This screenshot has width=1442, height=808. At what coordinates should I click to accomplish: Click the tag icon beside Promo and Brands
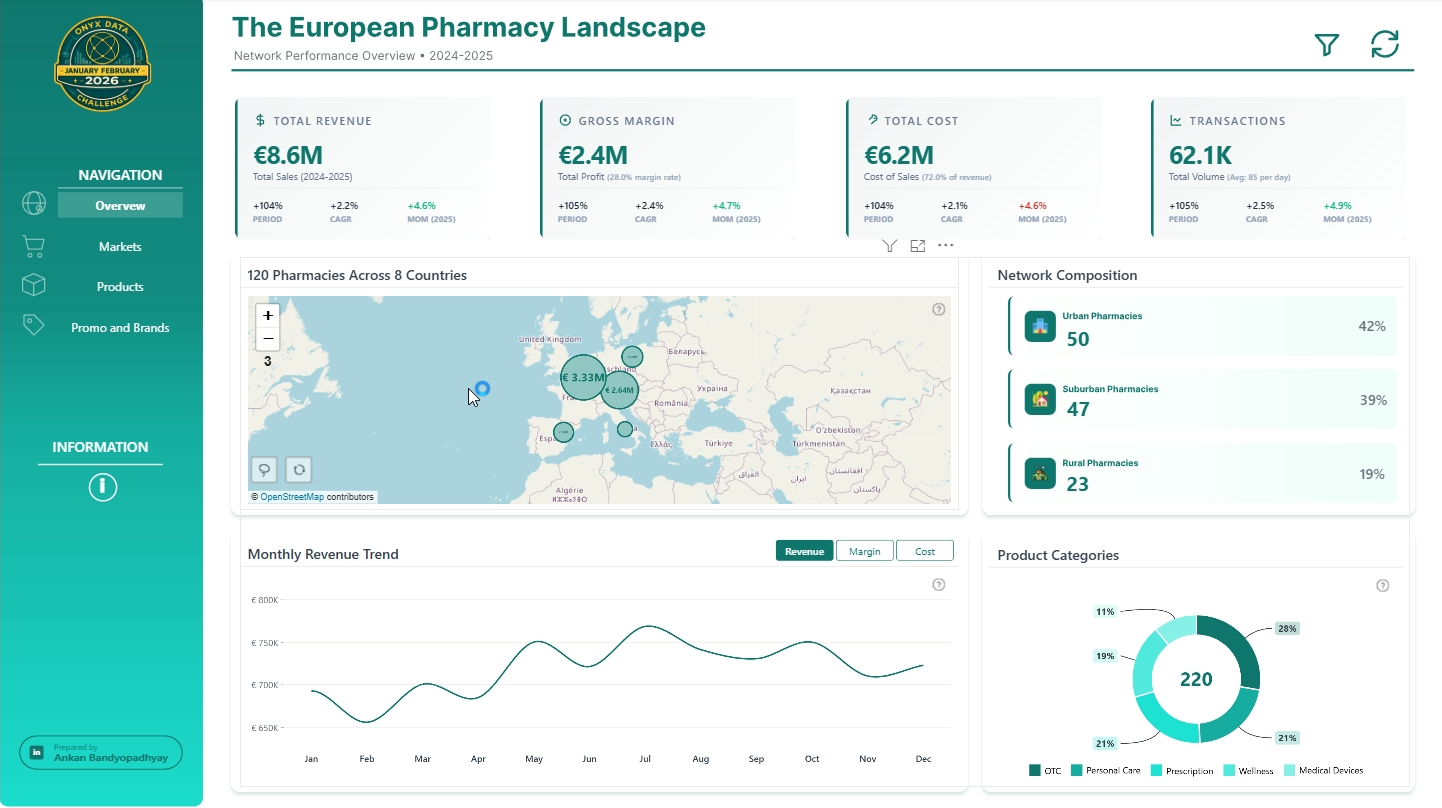click(x=33, y=324)
